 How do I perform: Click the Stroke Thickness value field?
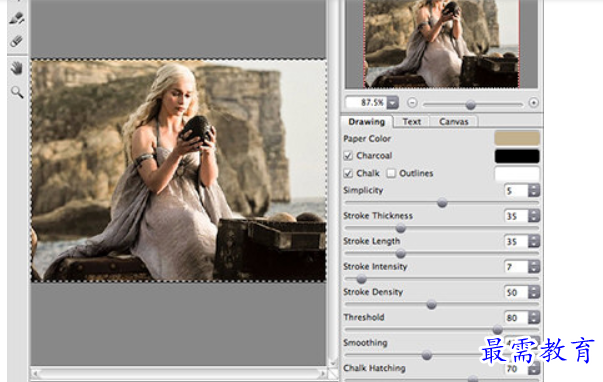(x=516, y=216)
